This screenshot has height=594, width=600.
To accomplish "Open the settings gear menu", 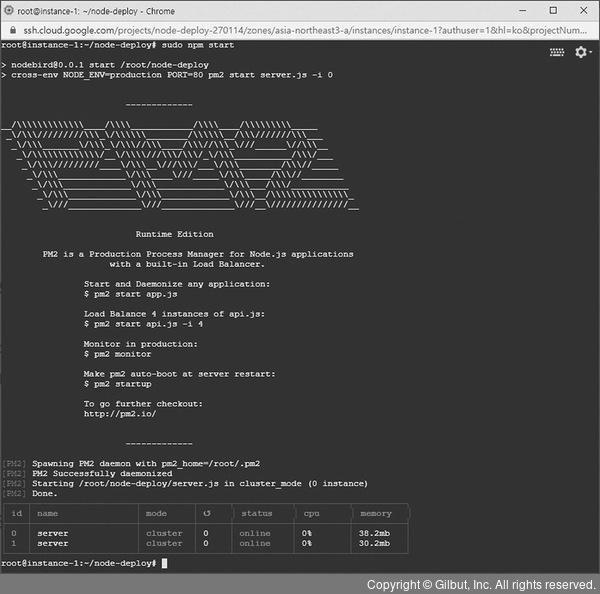I will click(582, 52).
